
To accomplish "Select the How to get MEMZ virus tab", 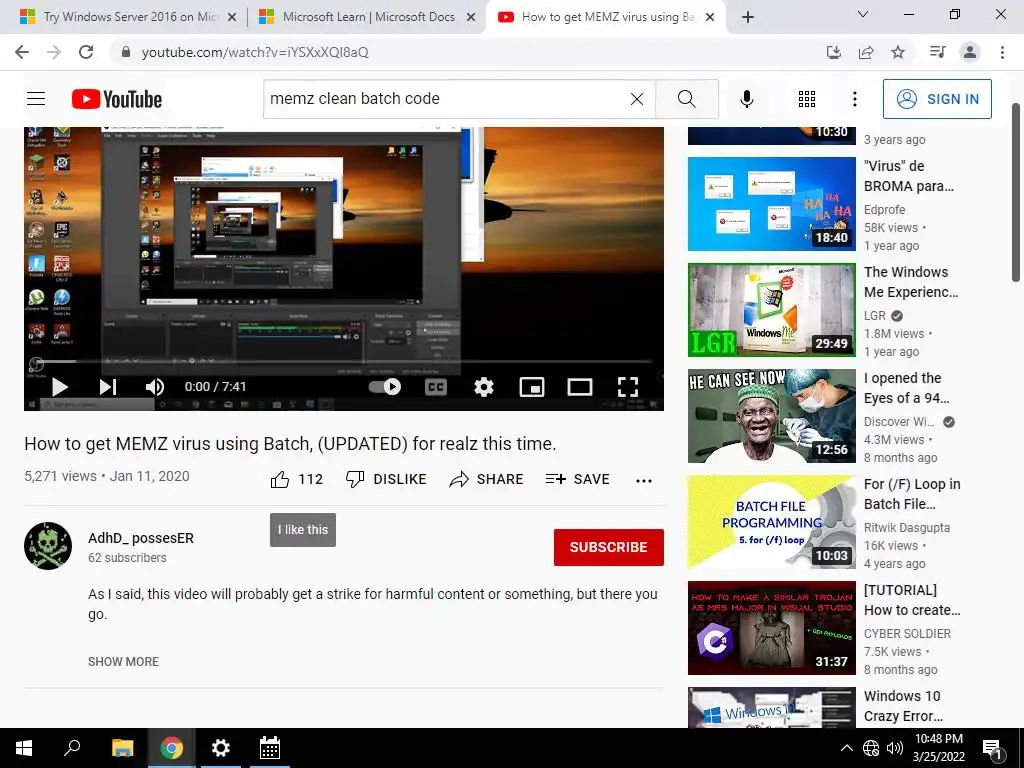I will click(606, 17).
